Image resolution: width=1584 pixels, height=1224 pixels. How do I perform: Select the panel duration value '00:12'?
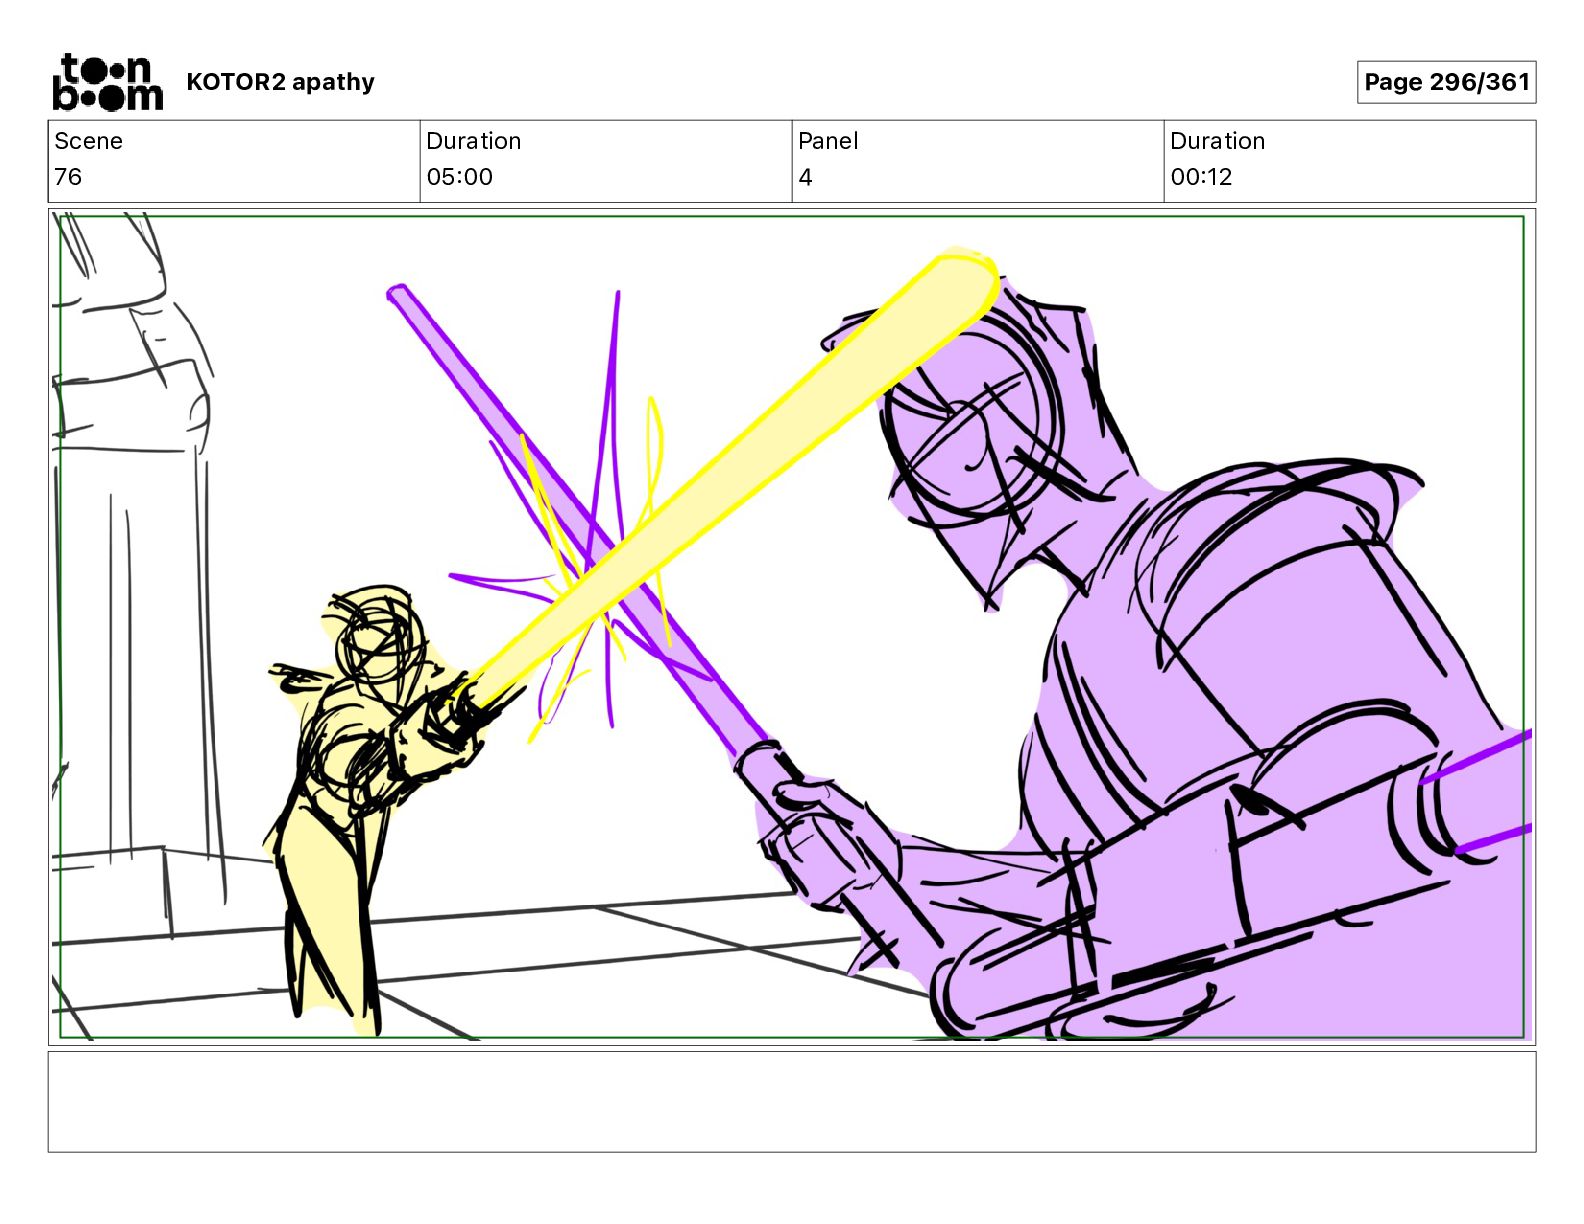[1201, 177]
